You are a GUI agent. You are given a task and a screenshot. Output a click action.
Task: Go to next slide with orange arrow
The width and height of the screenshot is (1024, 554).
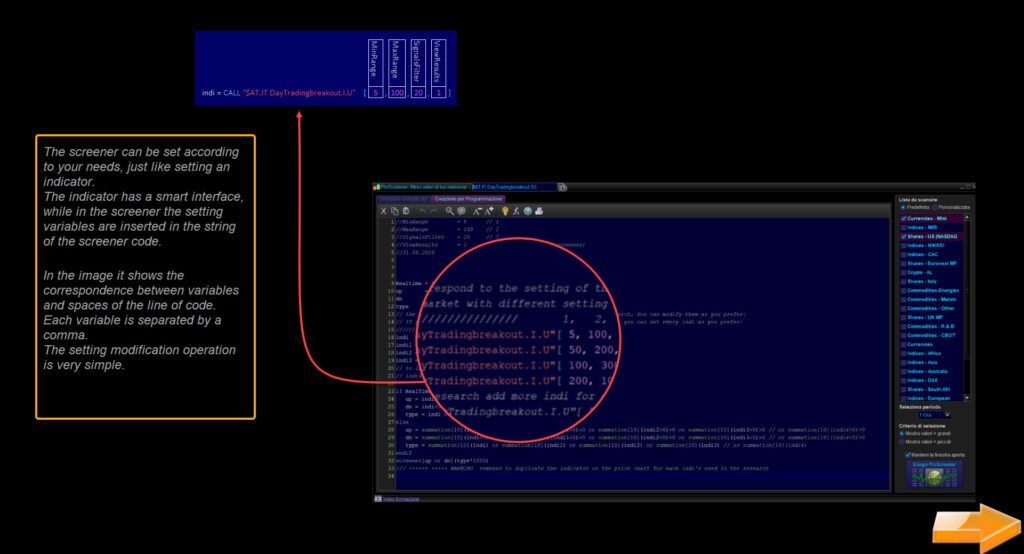[x=976, y=528]
